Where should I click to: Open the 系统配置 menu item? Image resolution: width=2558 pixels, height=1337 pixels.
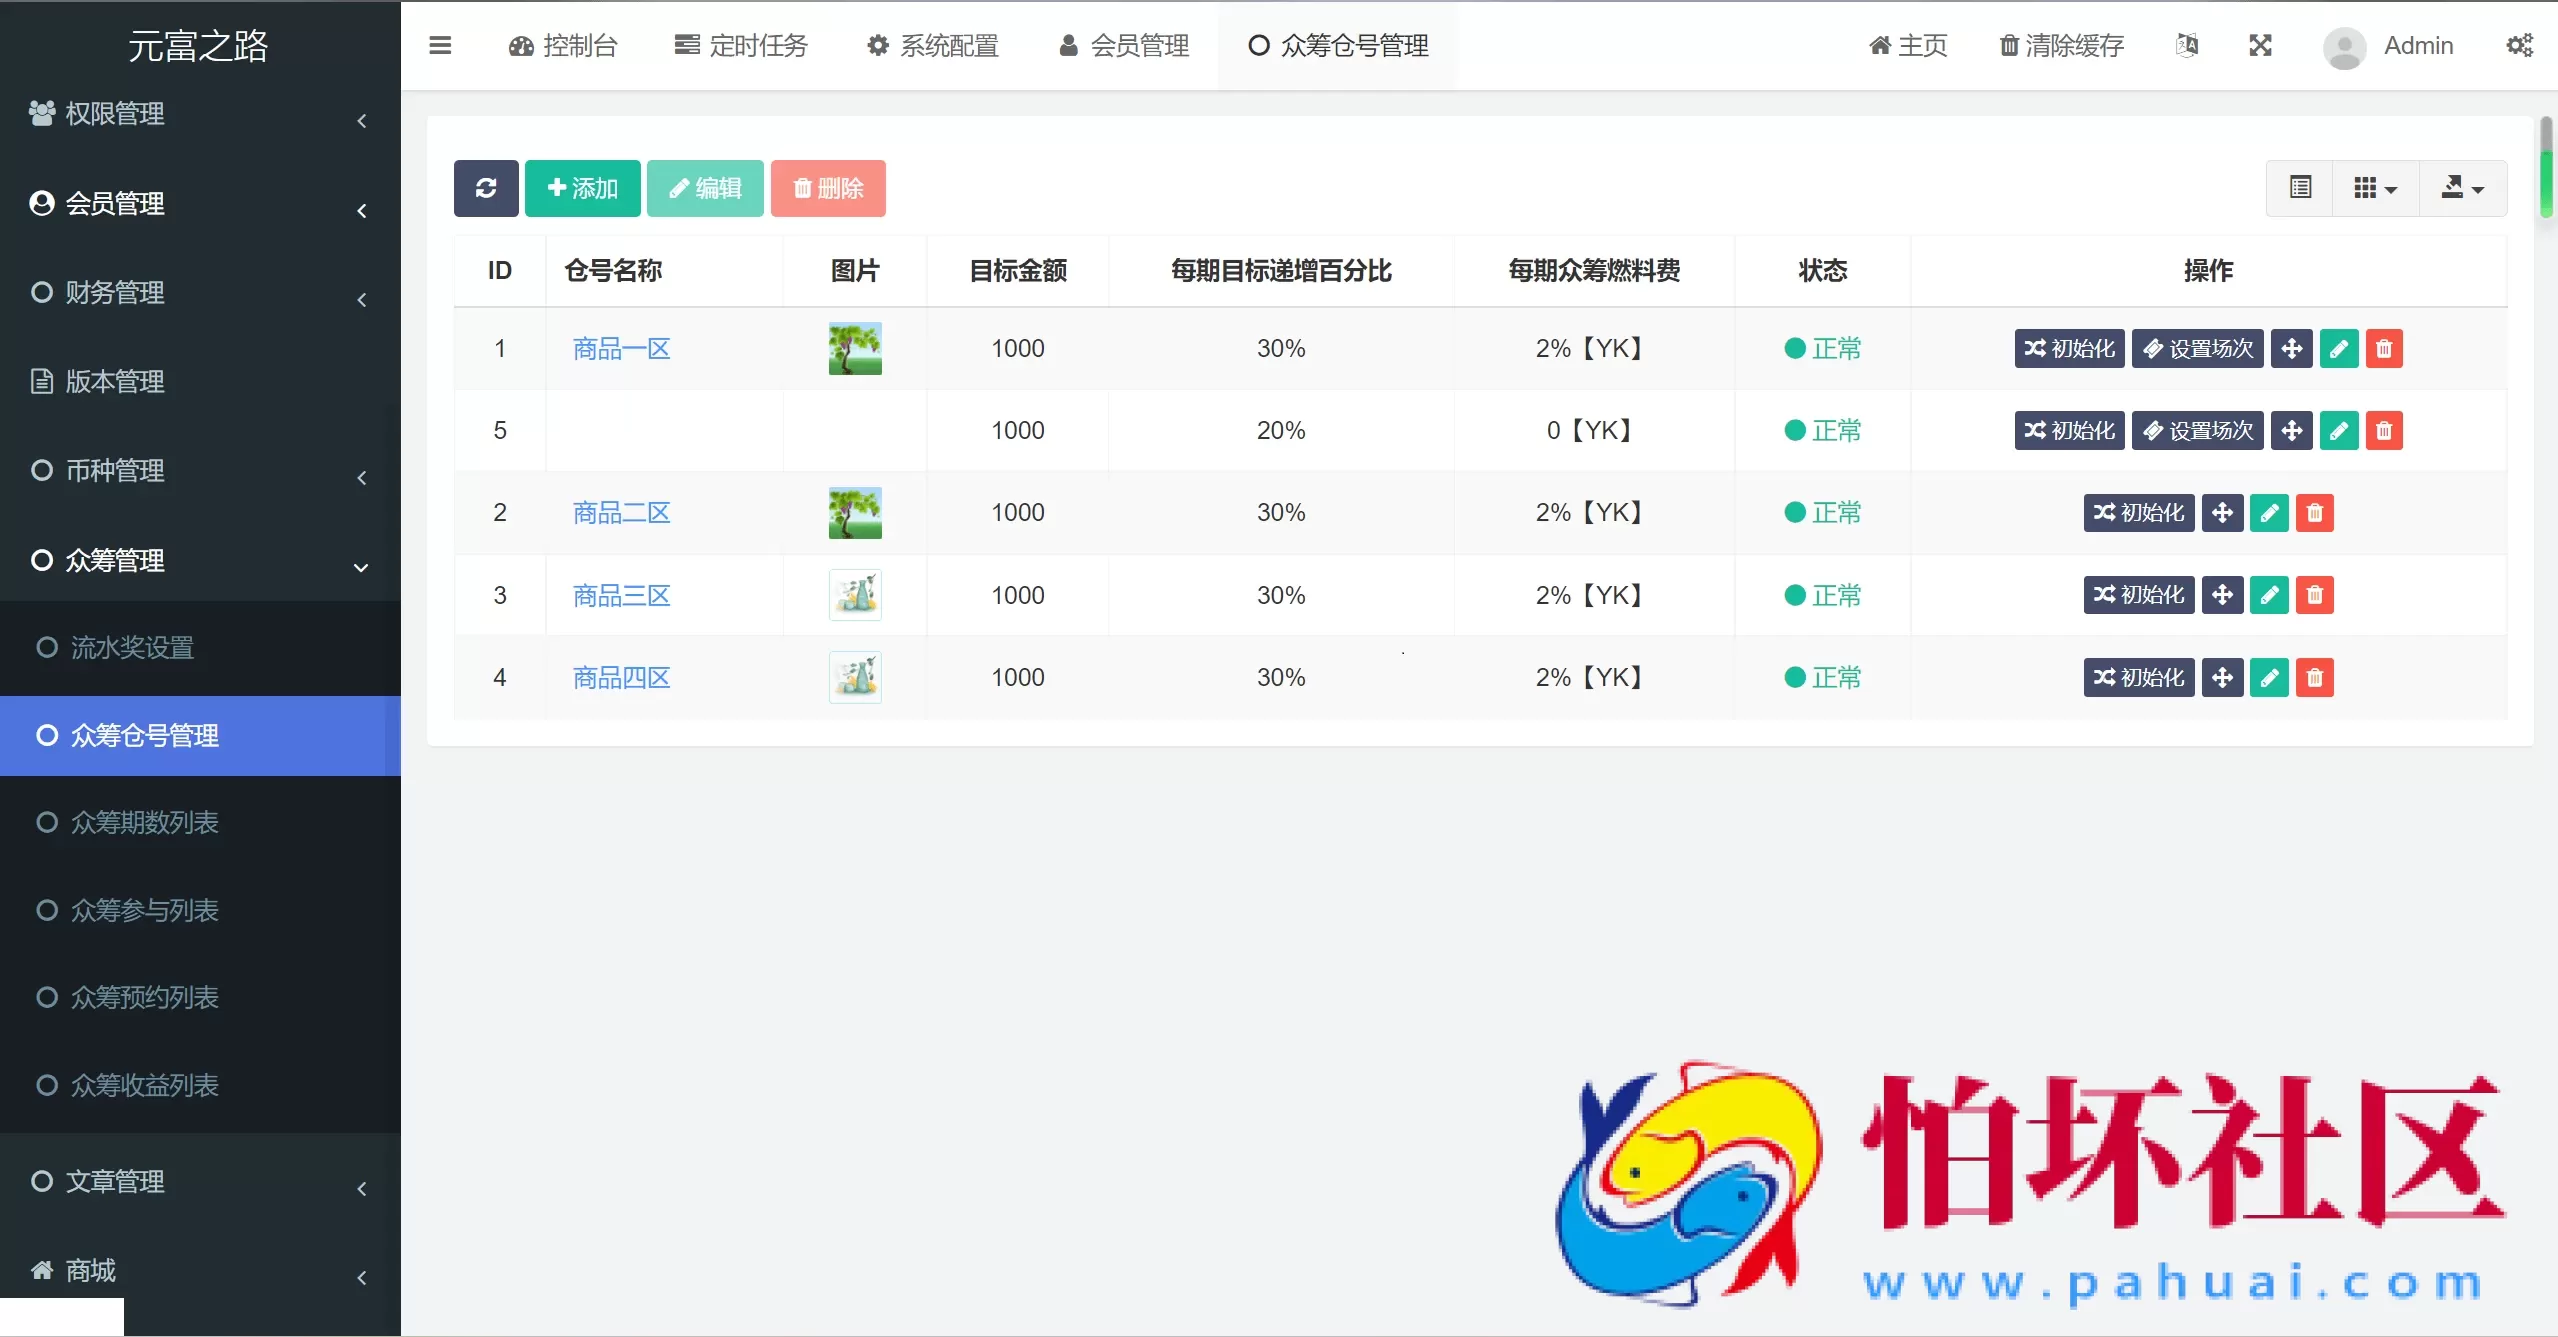click(931, 45)
